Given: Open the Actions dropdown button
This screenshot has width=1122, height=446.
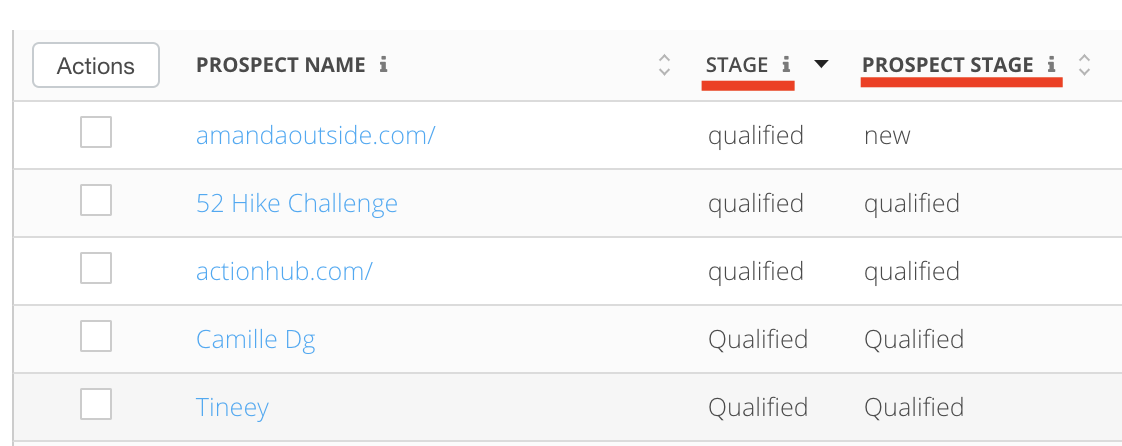Looking at the screenshot, I should tap(96, 66).
